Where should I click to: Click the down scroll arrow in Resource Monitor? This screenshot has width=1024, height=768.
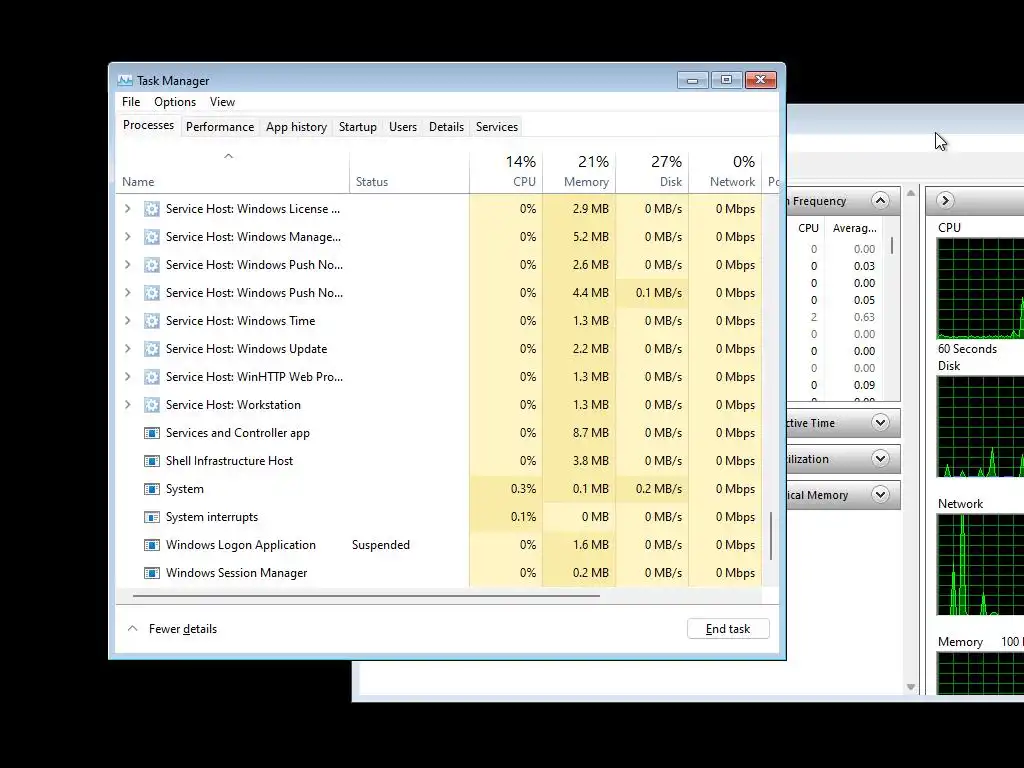click(x=911, y=687)
